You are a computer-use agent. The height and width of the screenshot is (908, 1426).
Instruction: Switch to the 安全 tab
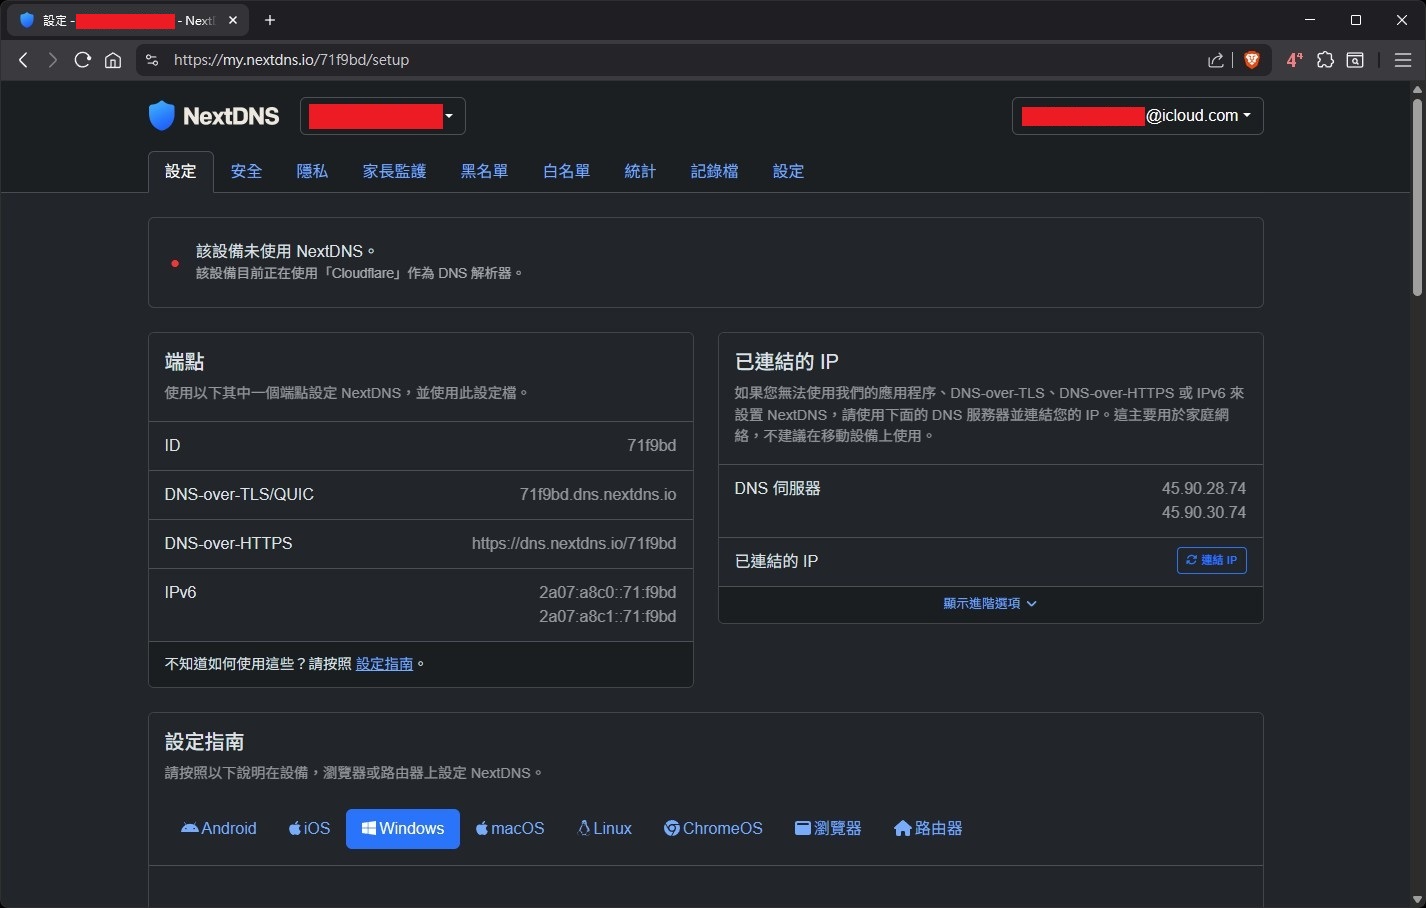[246, 171]
